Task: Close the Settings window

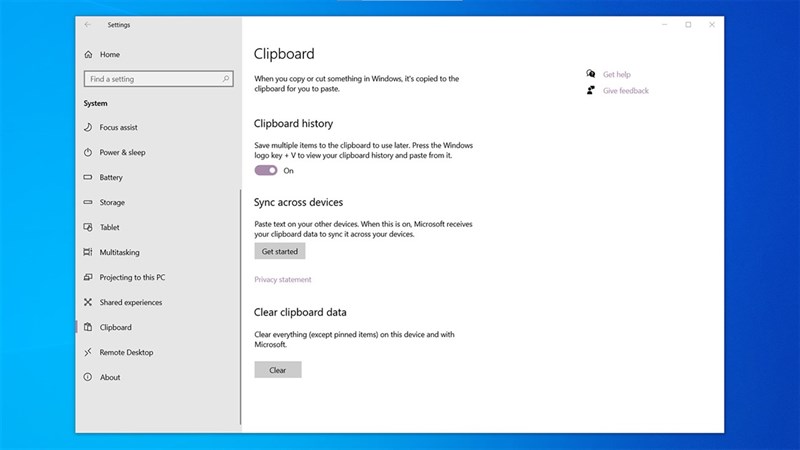Action: [x=712, y=24]
